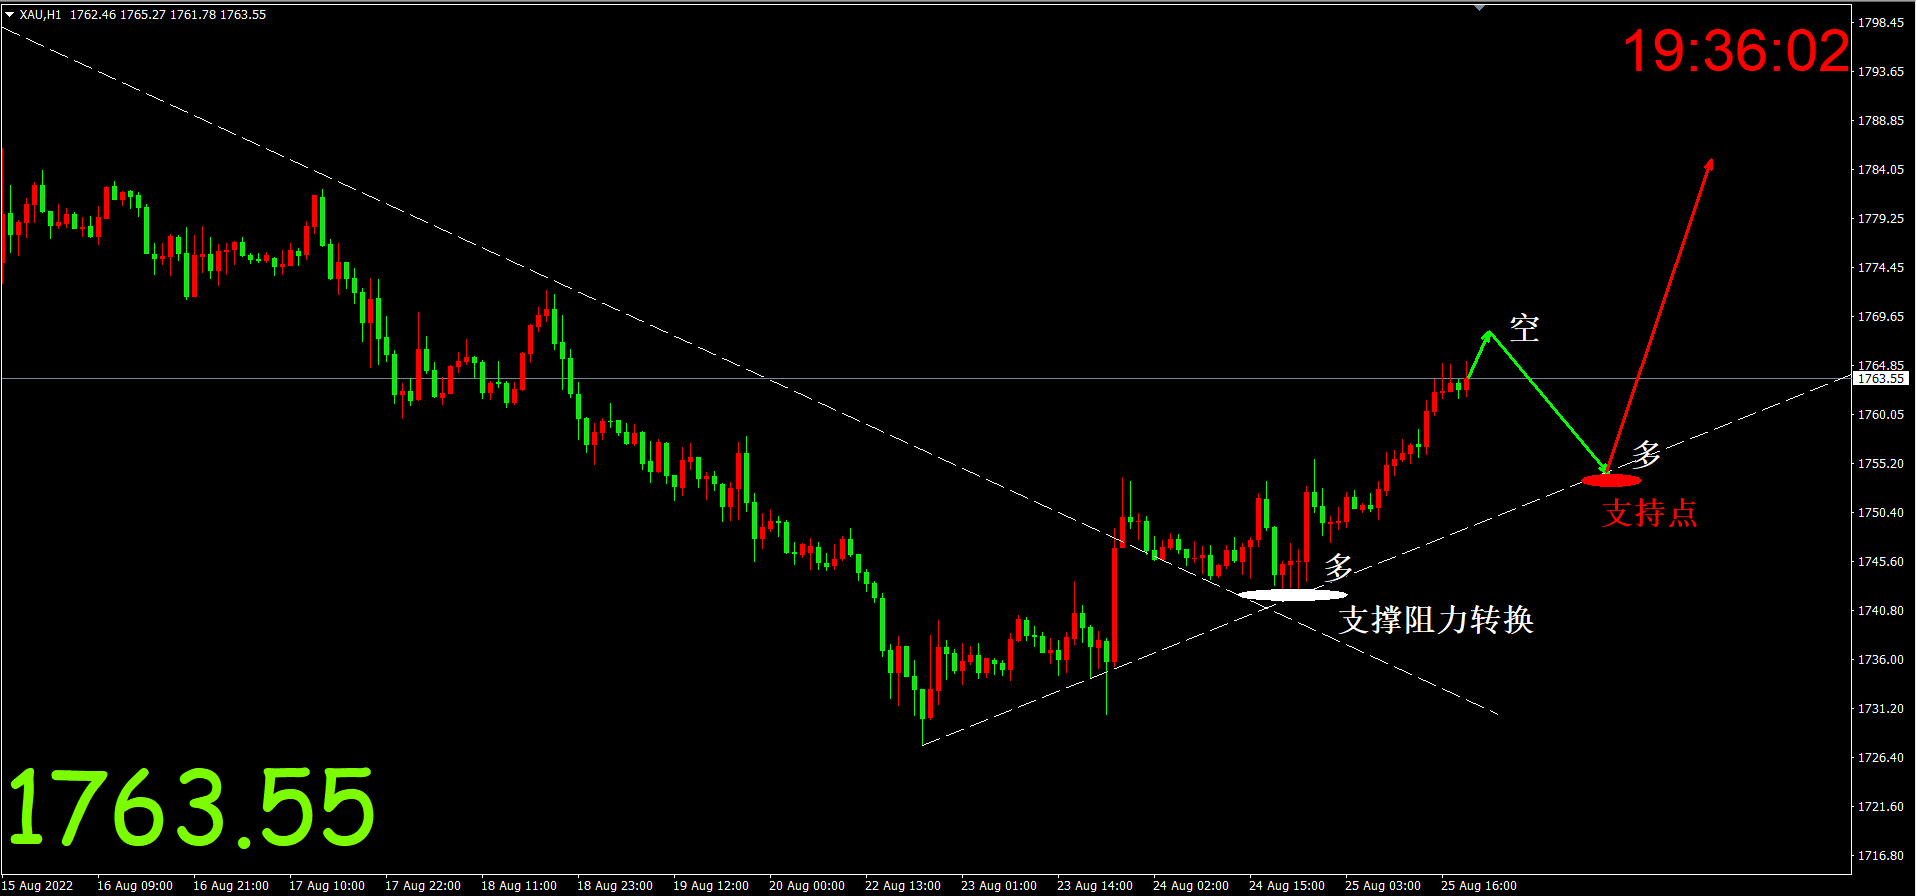Click the 20 Aug 00:00 time axis label
The height and width of the screenshot is (896, 1916).
coord(807,885)
